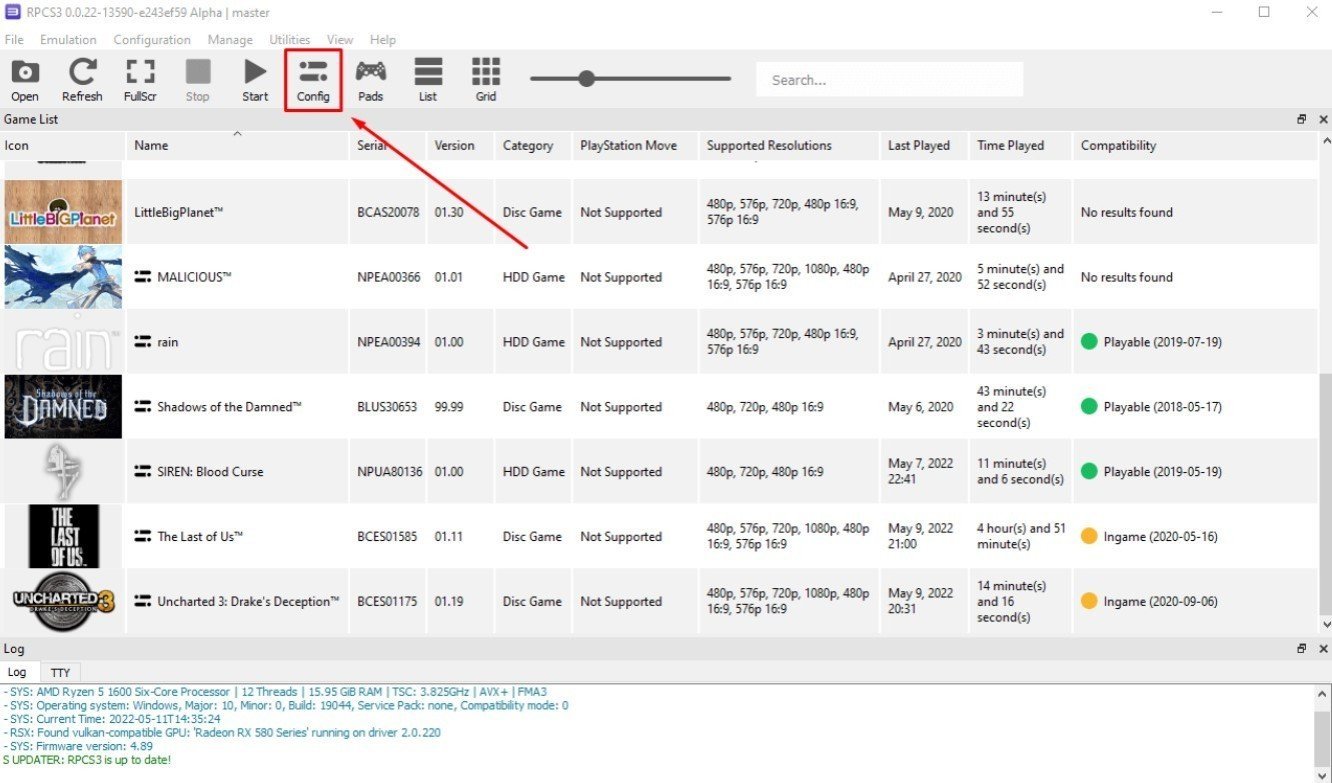The width and height of the screenshot is (1332, 783).
Task: Click config icon beside Shadows of the Damned
Action: coord(143,407)
